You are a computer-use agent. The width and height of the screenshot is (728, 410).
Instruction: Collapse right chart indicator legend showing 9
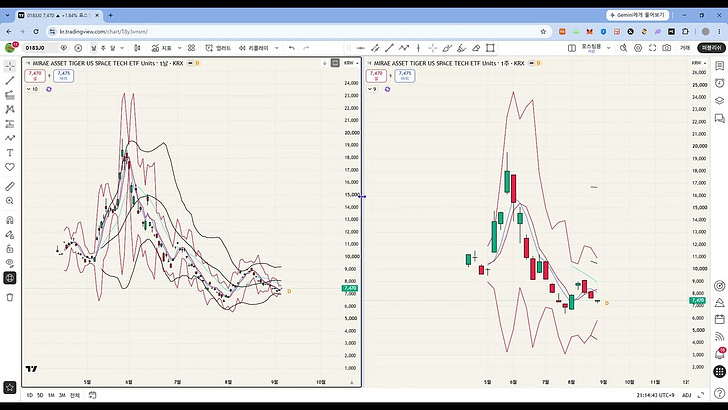coord(372,89)
